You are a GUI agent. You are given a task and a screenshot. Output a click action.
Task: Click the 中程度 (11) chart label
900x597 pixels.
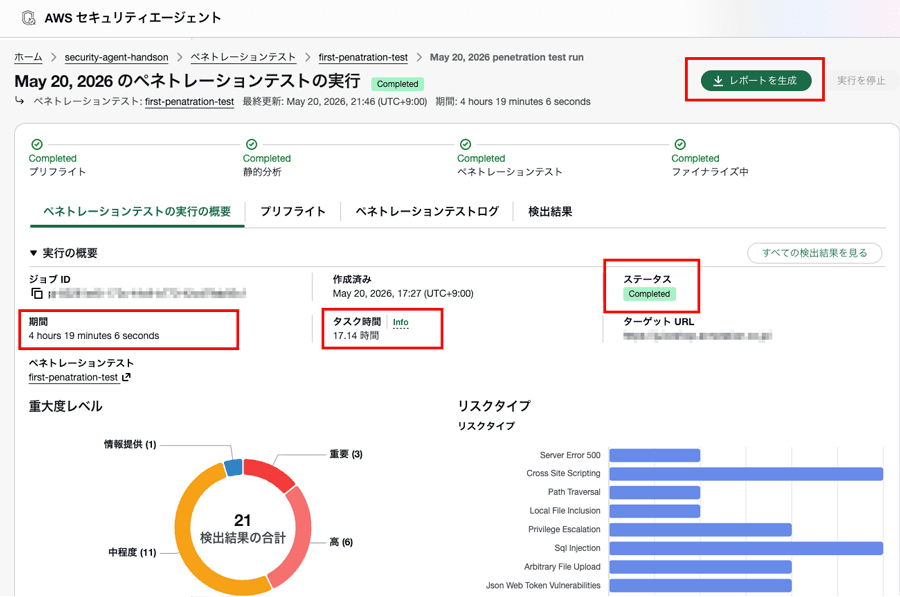click(132, 552)
